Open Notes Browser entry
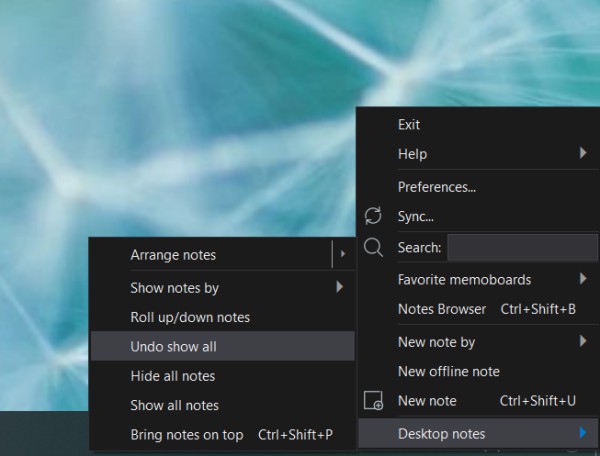Image resolution: width=600 pixels, height=456 pixels. (x=478, y=309)
